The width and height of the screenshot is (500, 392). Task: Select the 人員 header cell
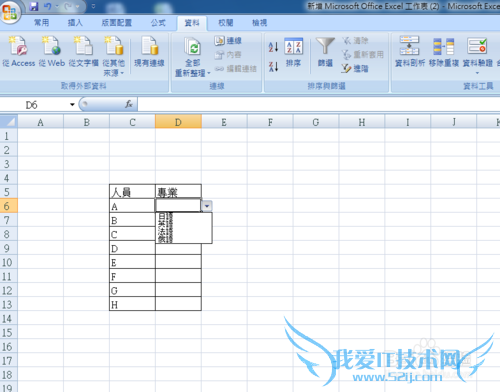click(x=132, y=192)
